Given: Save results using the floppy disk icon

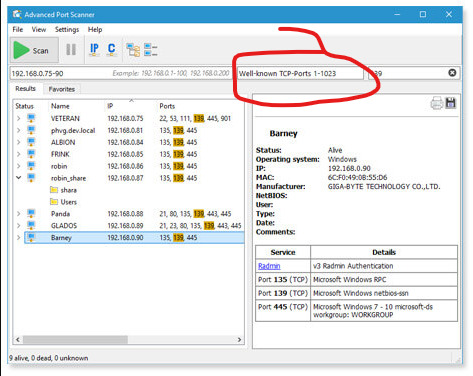Looking at the screenshot, I should point(451,103).
